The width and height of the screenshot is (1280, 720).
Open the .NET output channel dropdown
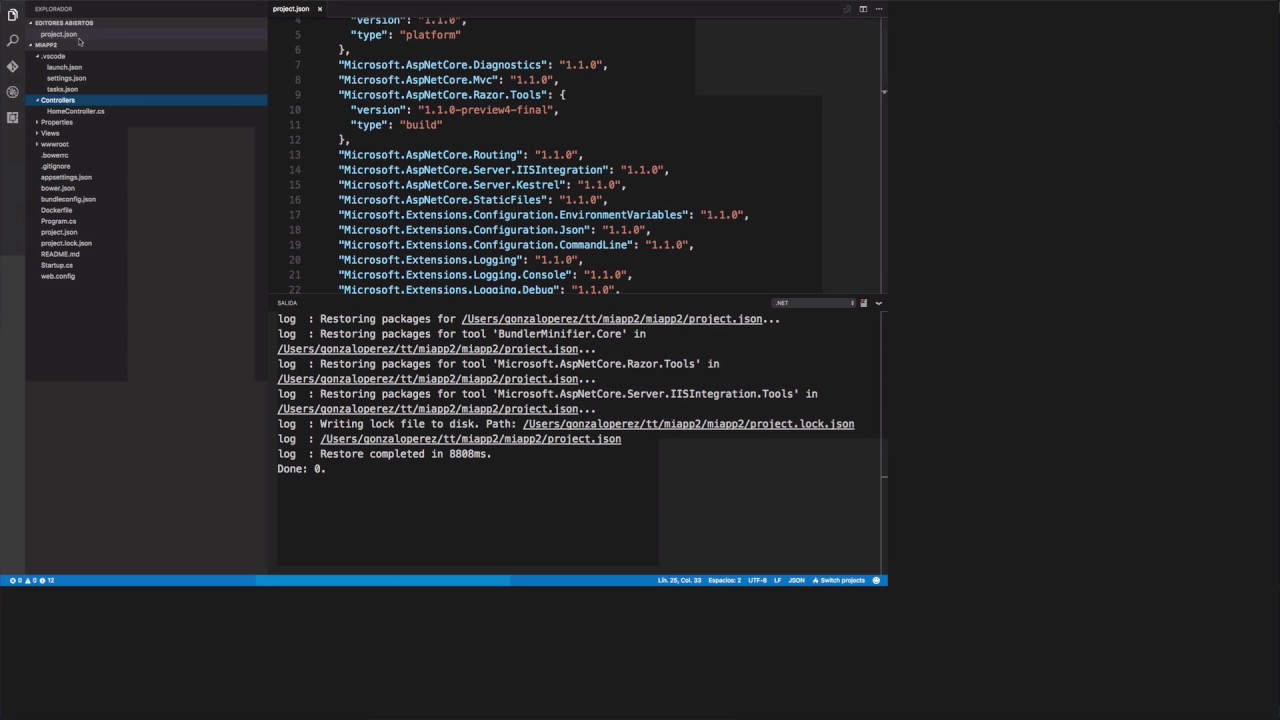click(814, 303)
